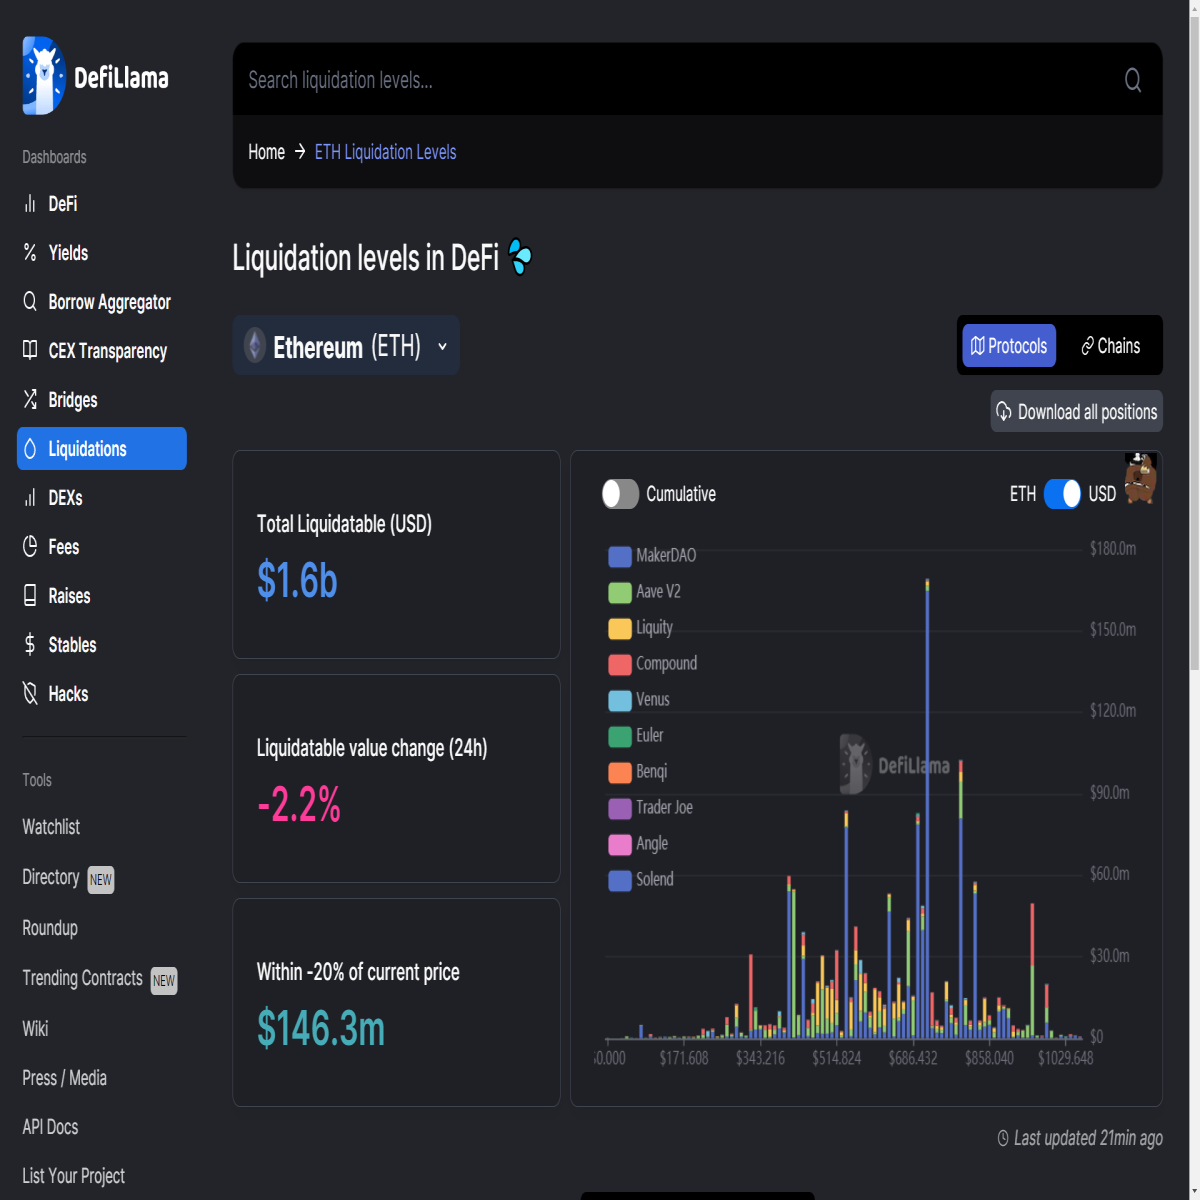This screenshot has width=1200, height=1200.
Task: Open the Borrow Aggregator menu item
Action: 102,302
